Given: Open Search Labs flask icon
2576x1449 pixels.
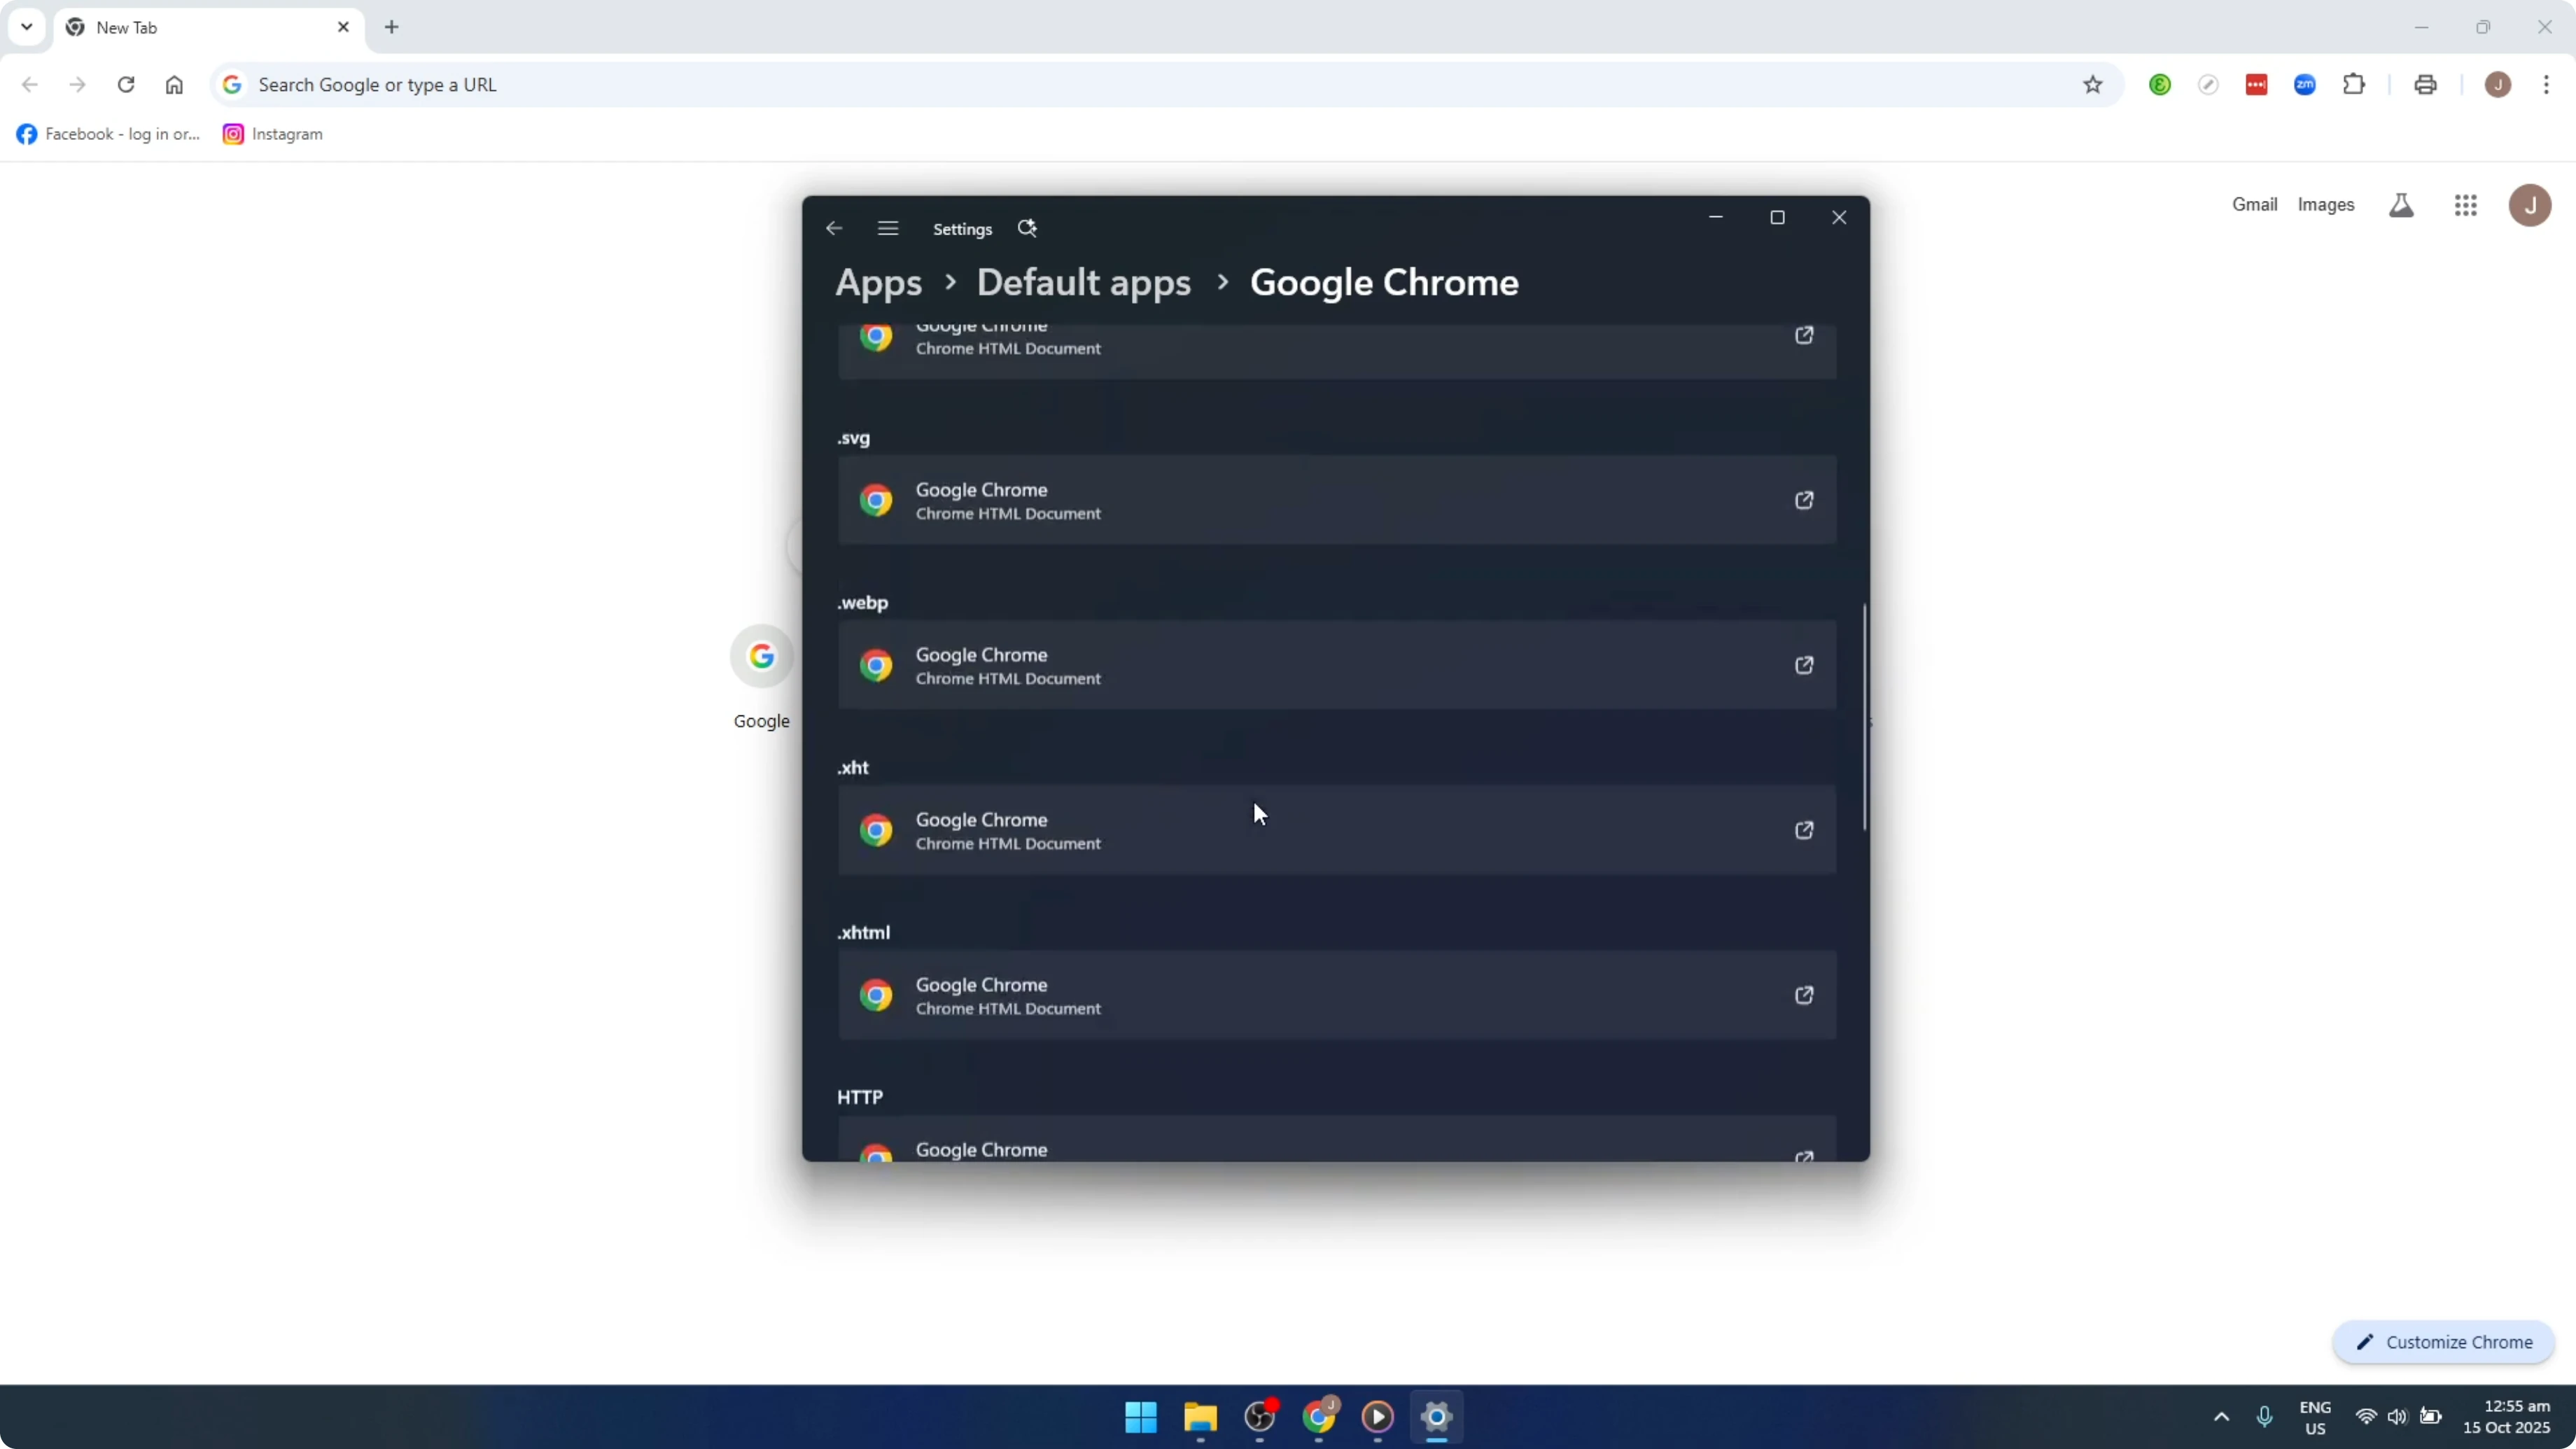Looking at the screenshot, I should [x=2401, y=205].
